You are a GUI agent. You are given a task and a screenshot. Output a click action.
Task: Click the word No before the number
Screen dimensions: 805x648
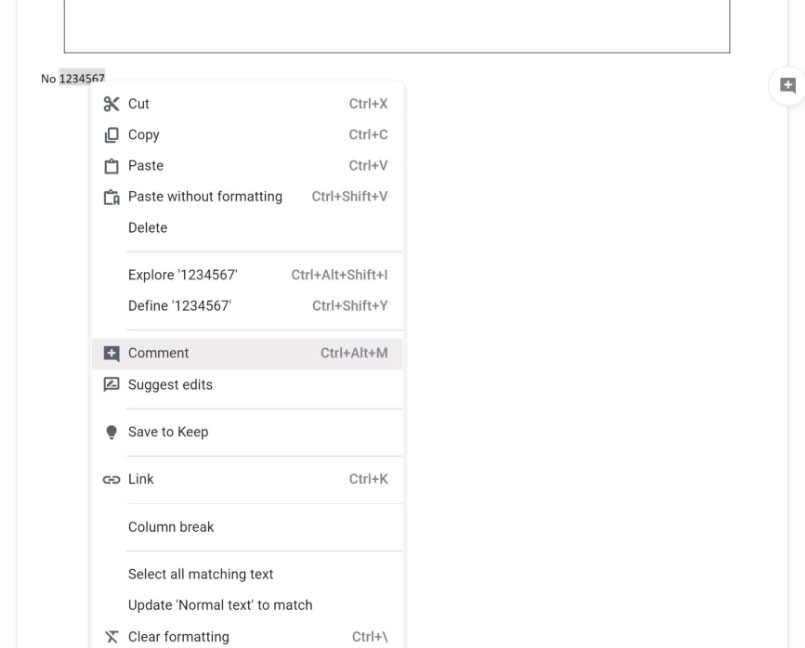[48, 79]
